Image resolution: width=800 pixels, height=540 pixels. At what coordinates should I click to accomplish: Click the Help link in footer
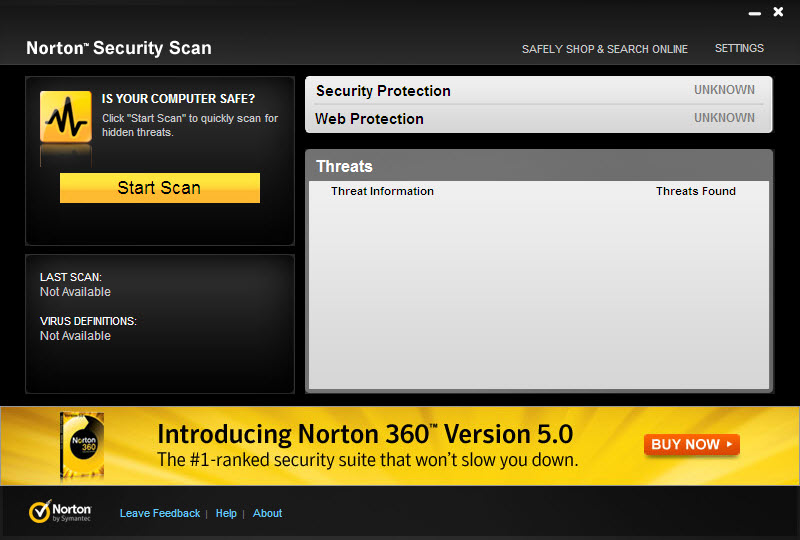click(x=226, y=513)
